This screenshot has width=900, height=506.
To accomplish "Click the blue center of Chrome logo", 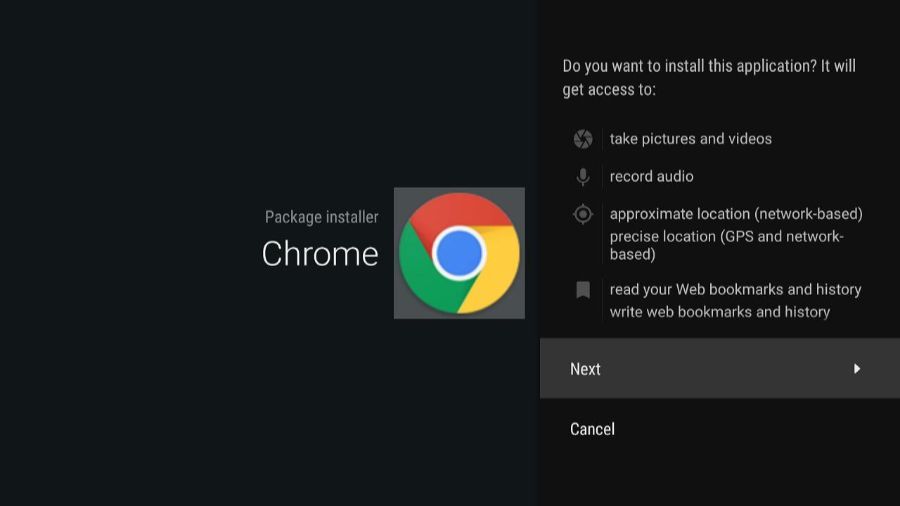I will [459, 252].
